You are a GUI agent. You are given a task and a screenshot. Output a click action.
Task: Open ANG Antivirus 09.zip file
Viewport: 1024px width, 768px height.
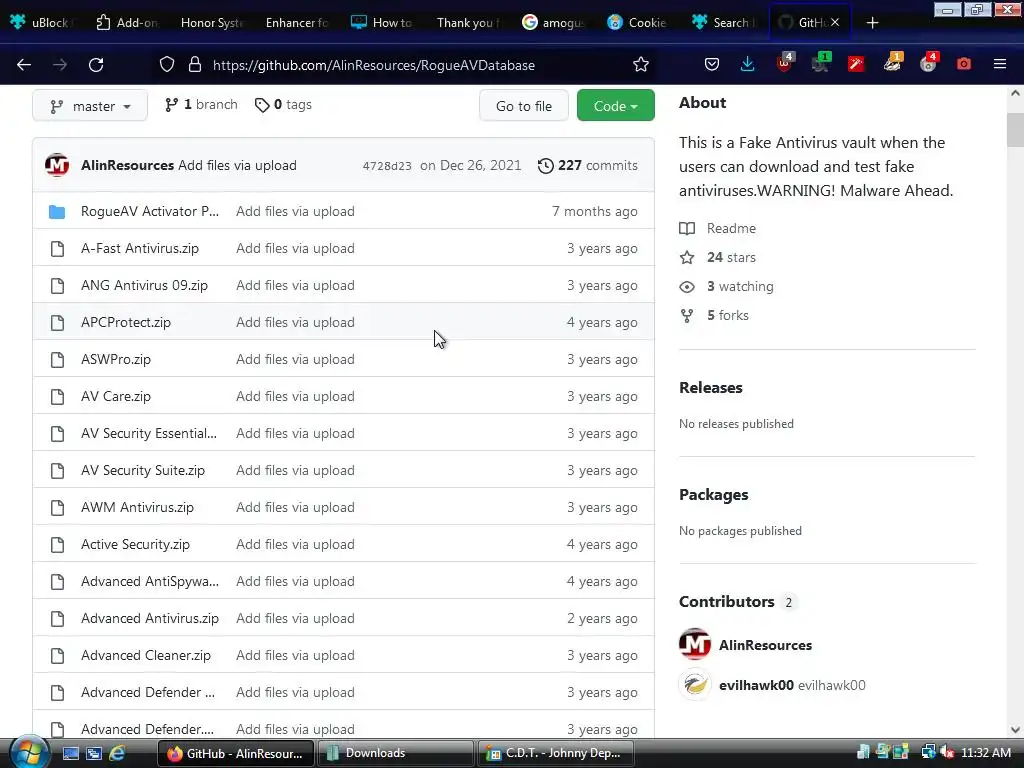pyautogui.click(x=144, y=285)
